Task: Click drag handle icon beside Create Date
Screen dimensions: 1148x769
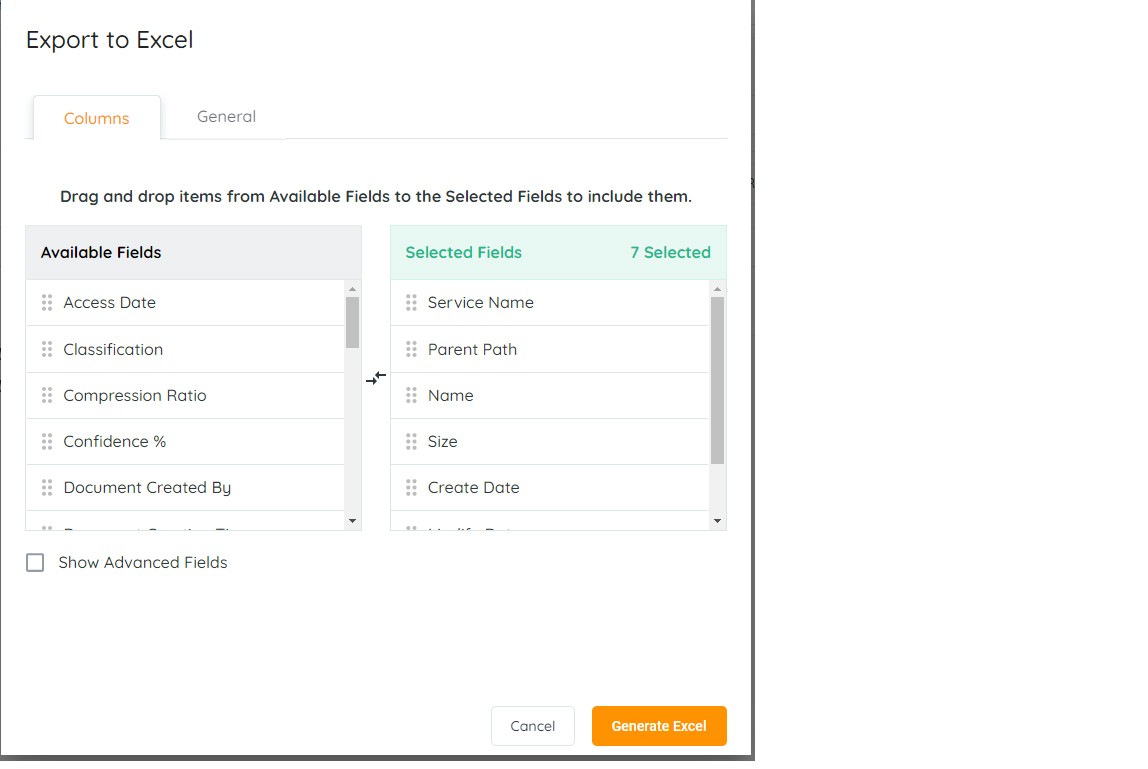Action: tap(411, 488)
